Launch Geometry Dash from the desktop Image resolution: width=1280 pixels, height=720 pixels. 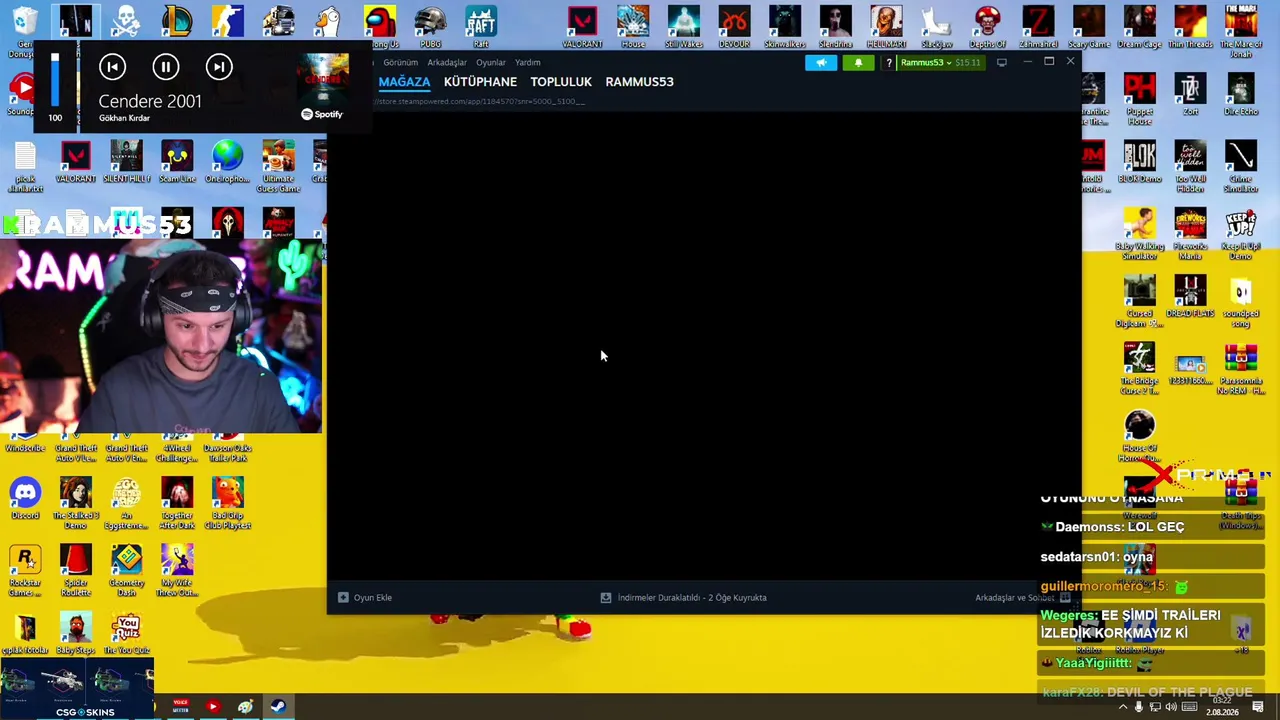coord(126,572)
